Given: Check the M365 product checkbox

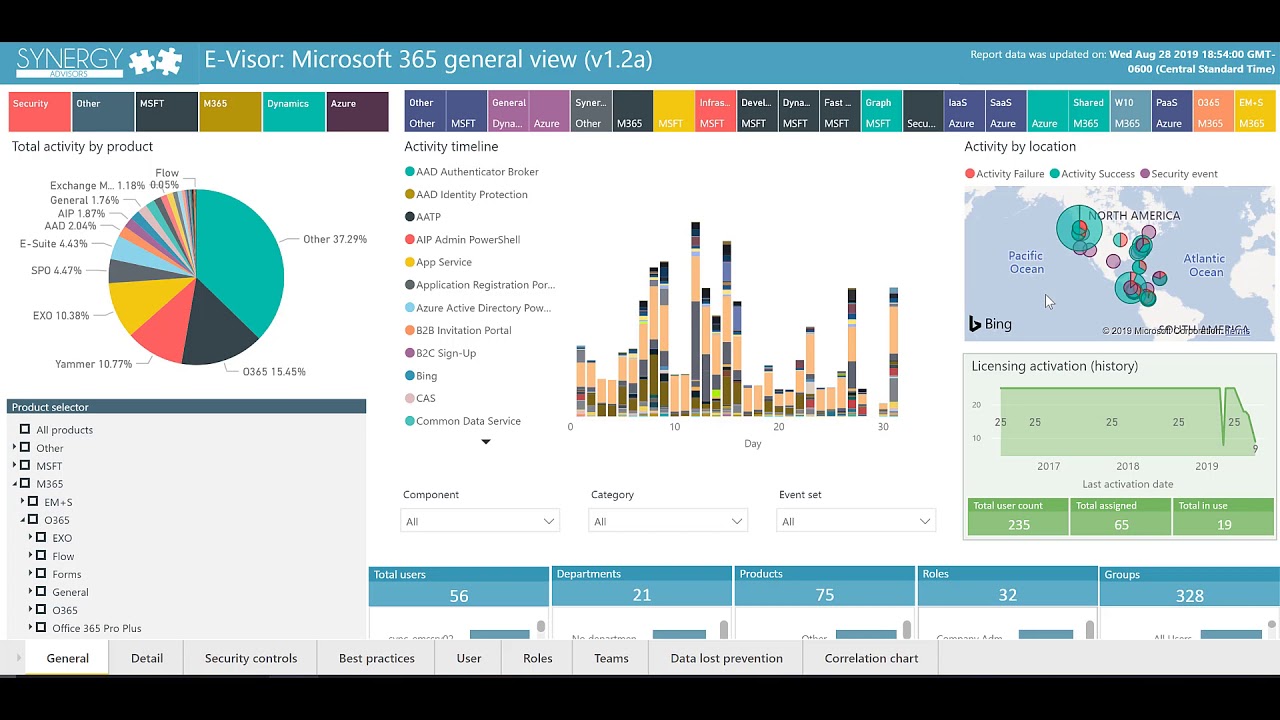Looking at the screenshot, I should coord(25,484).
